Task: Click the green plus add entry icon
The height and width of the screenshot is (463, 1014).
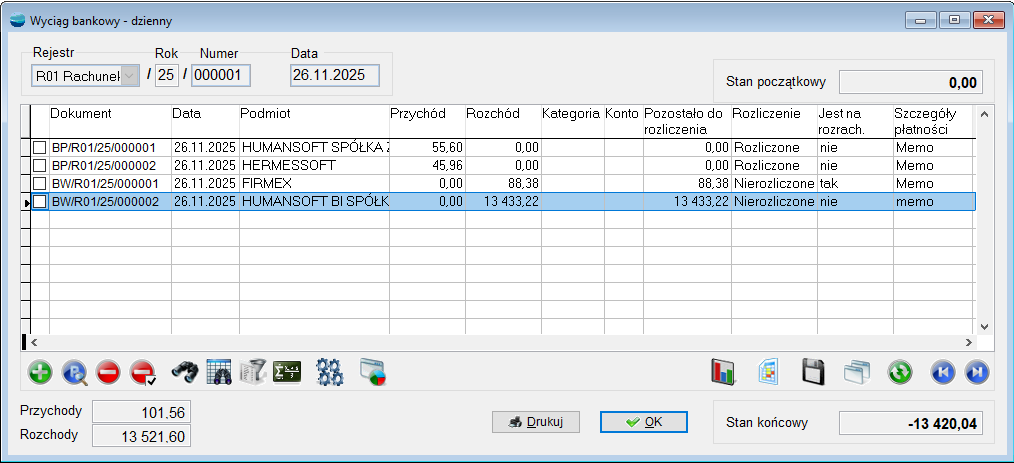Action: coord(41,373)
